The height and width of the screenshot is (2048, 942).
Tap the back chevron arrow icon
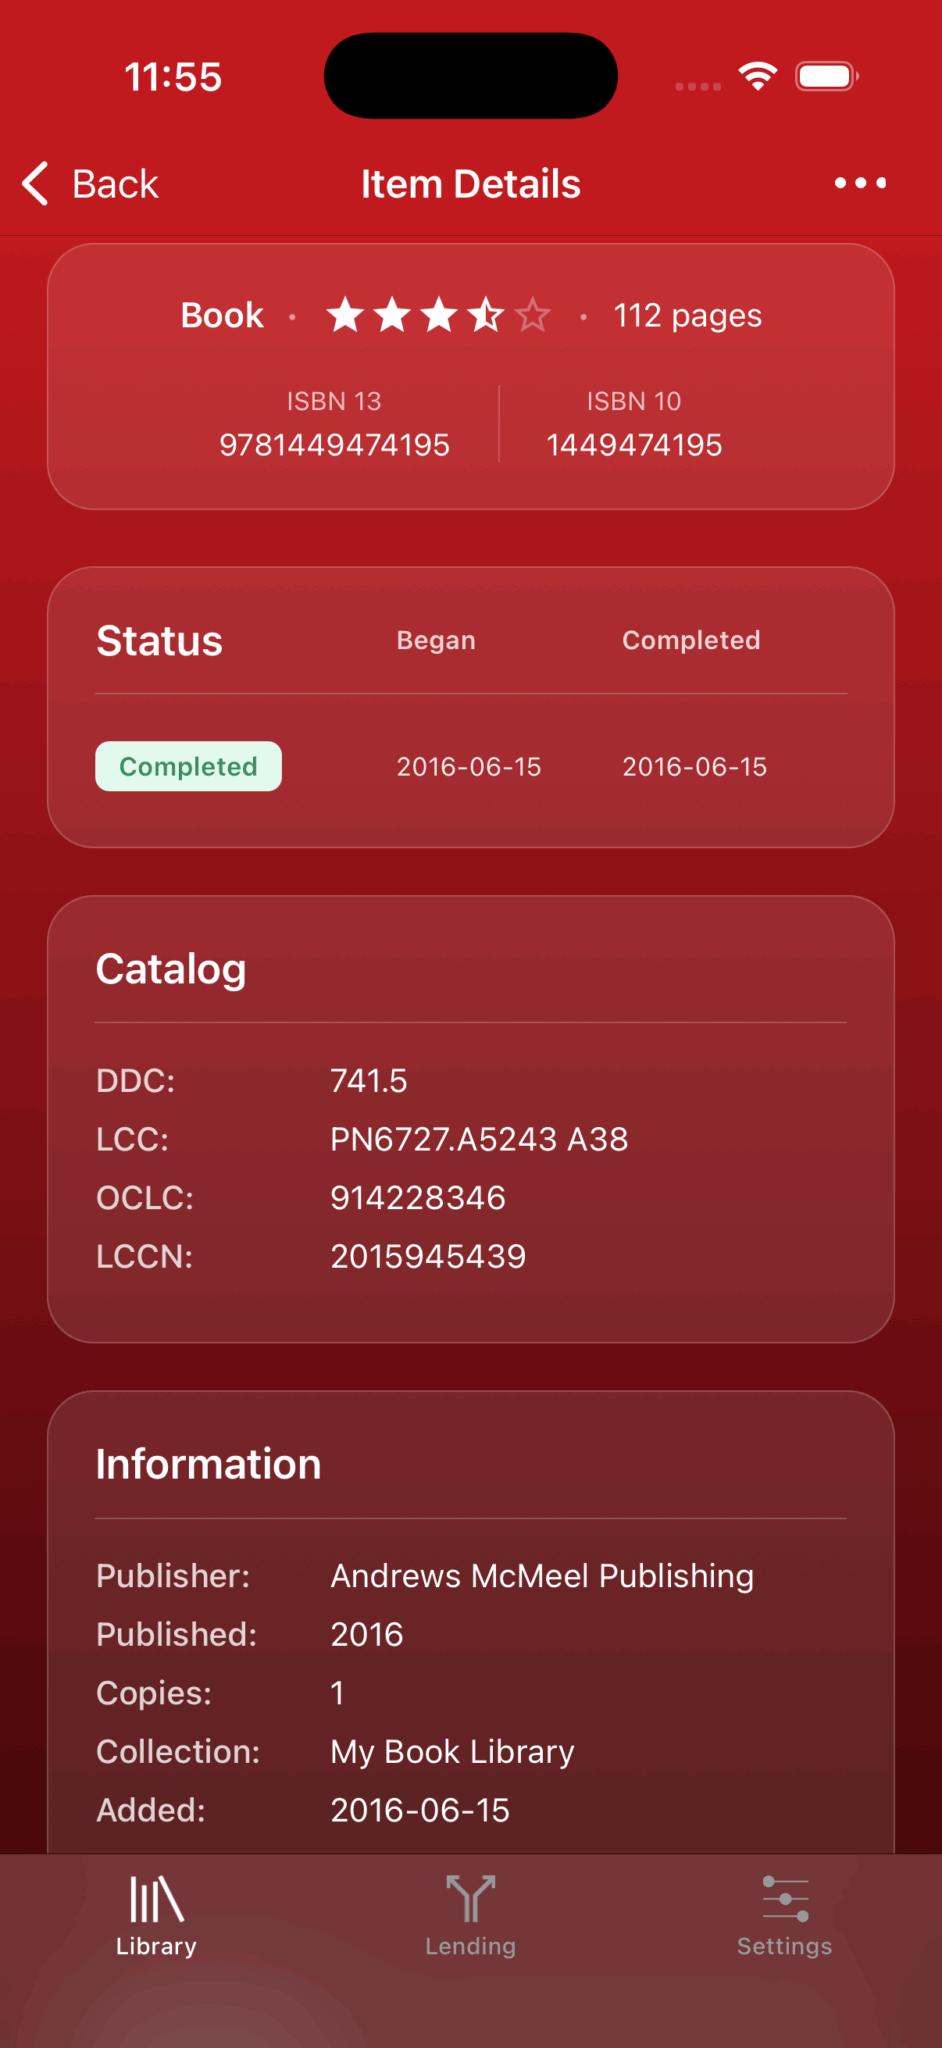tap(33, 183)
